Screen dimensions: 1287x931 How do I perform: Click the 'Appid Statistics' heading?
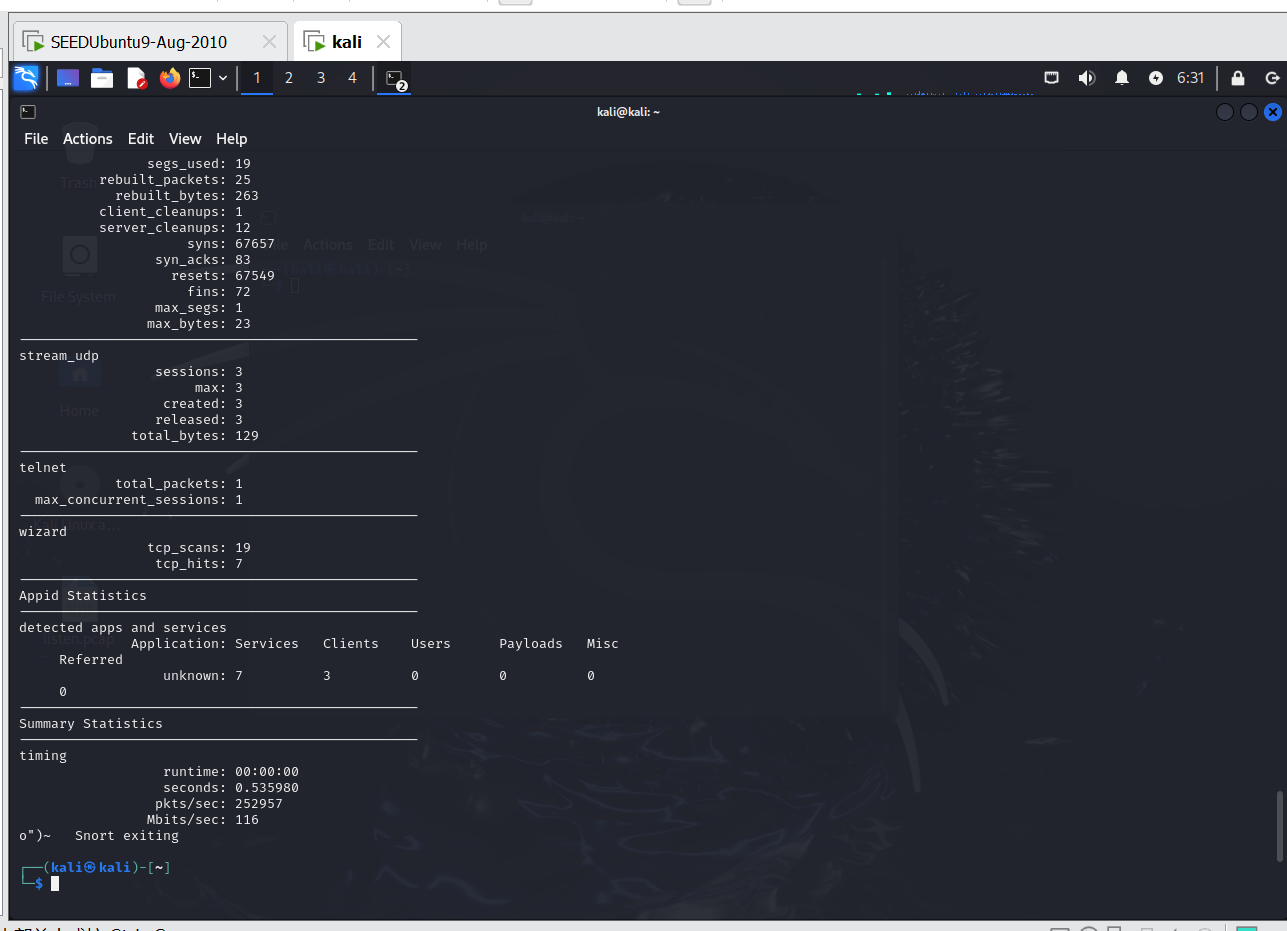pos(83,596)
